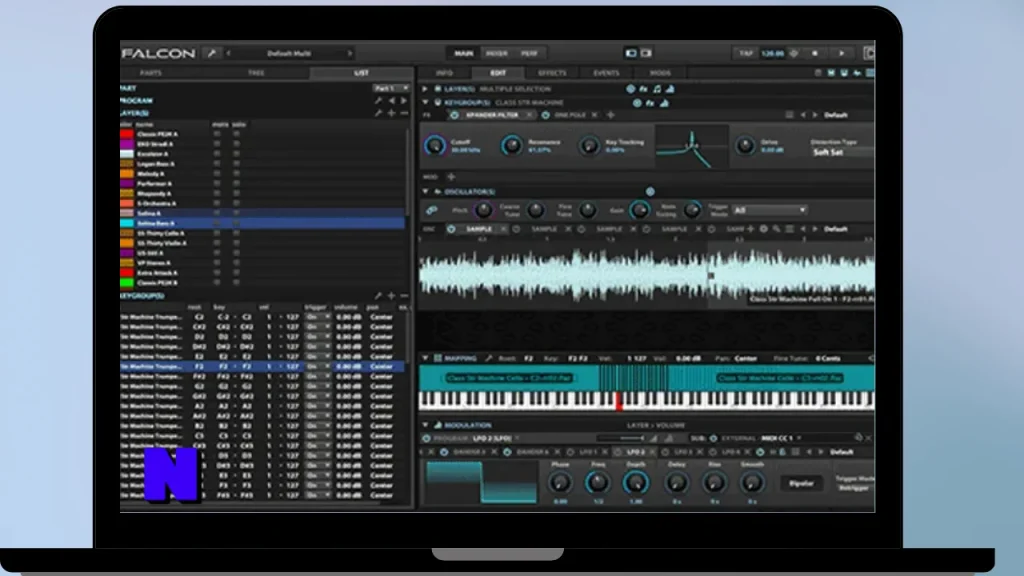Image resolution: width=1024 pixels, height=576 pixels.
Task: Open the INFO tab
Action: (x=444, y=73)
